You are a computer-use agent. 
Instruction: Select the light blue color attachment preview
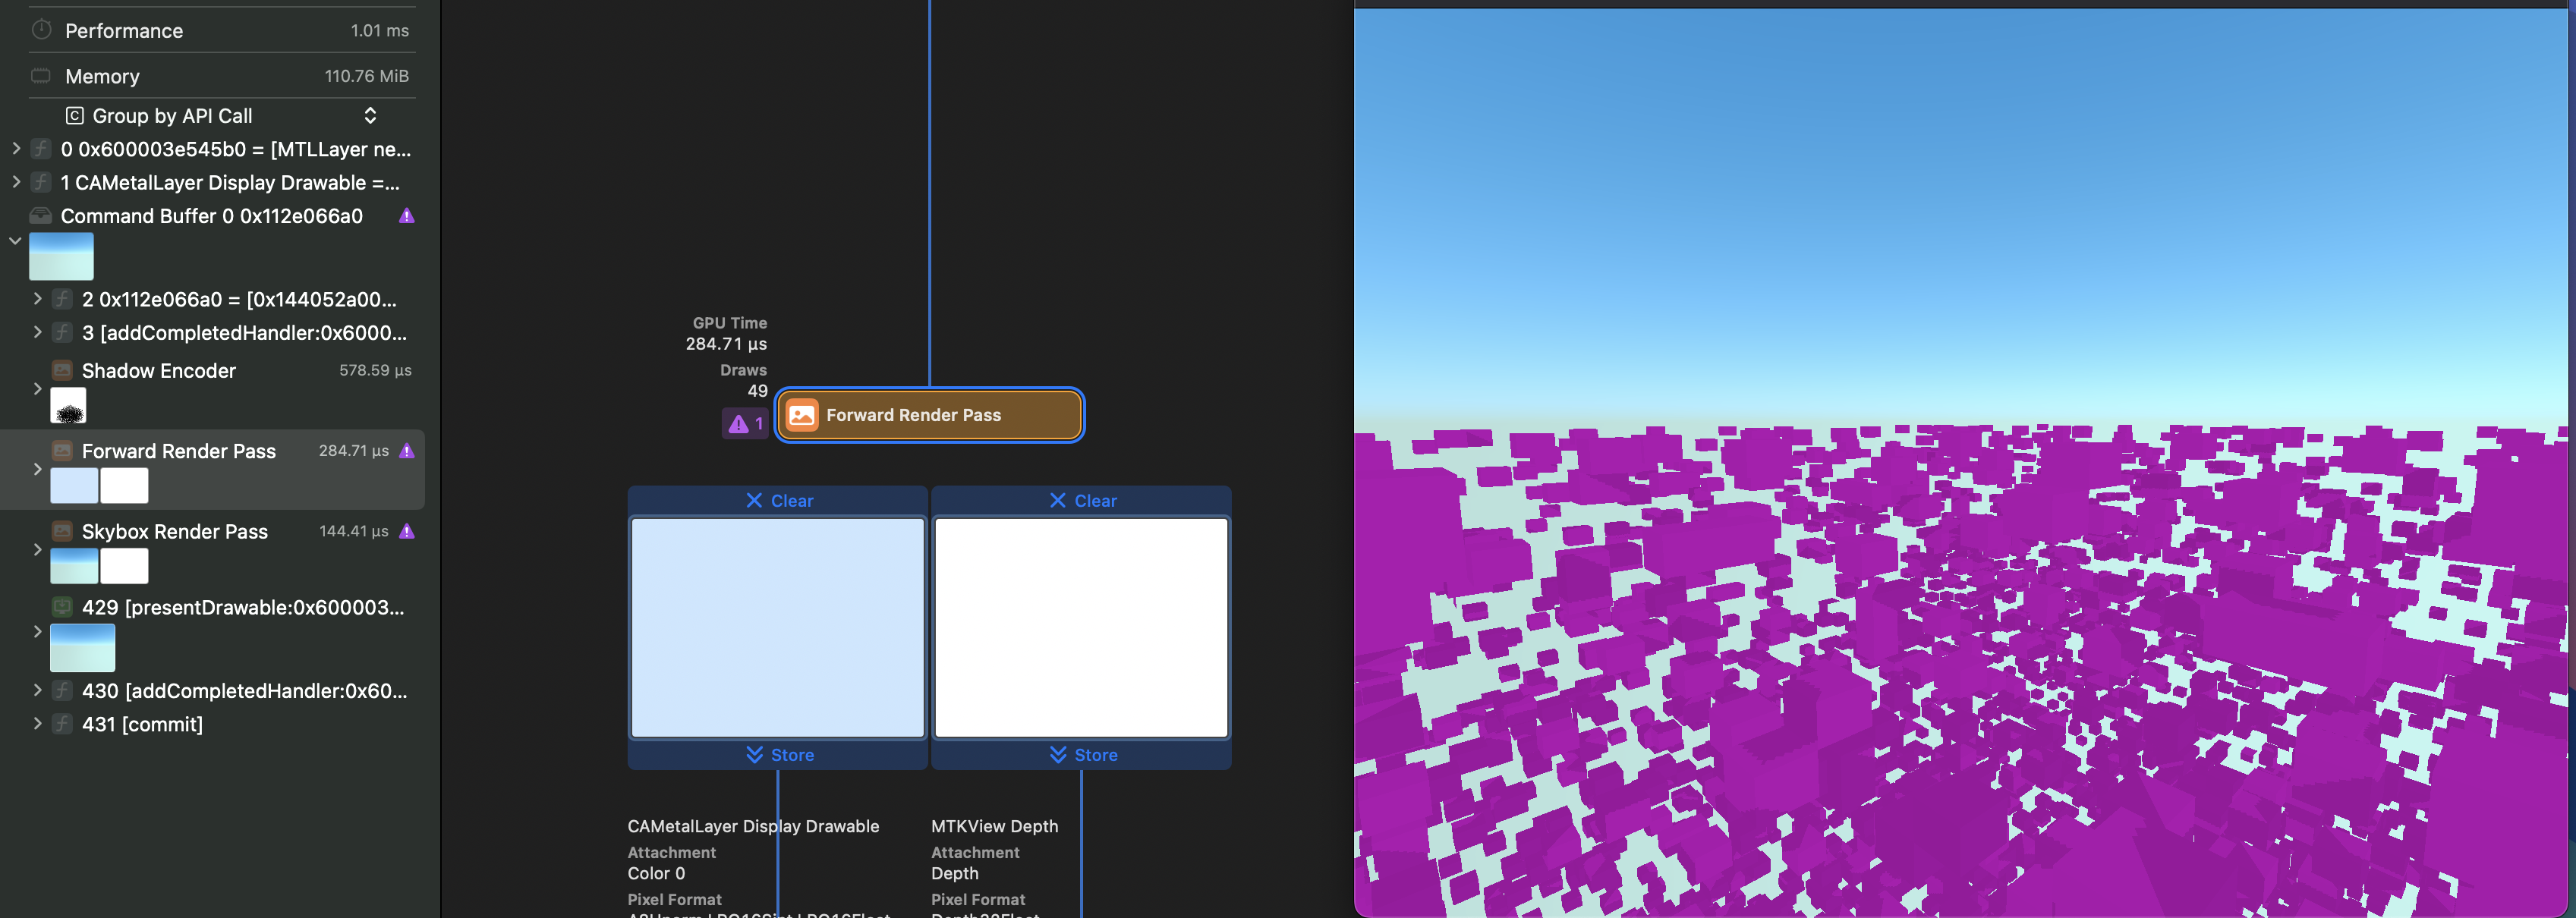pos(778,628)
